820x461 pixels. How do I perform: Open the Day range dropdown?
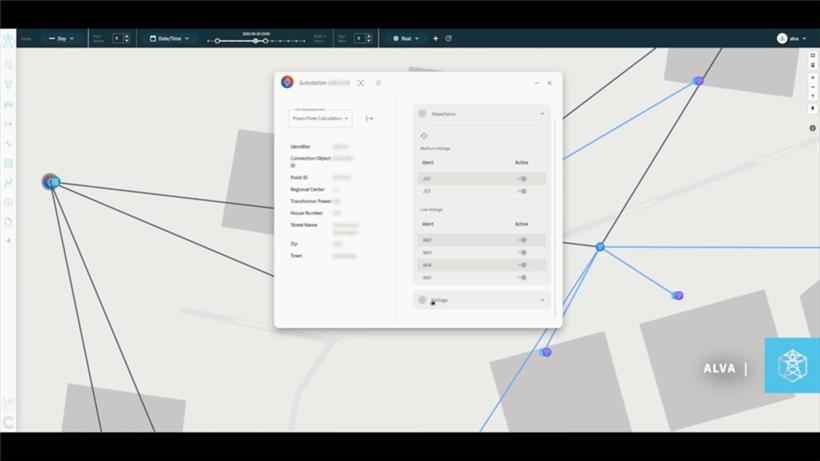click(61, 38)
